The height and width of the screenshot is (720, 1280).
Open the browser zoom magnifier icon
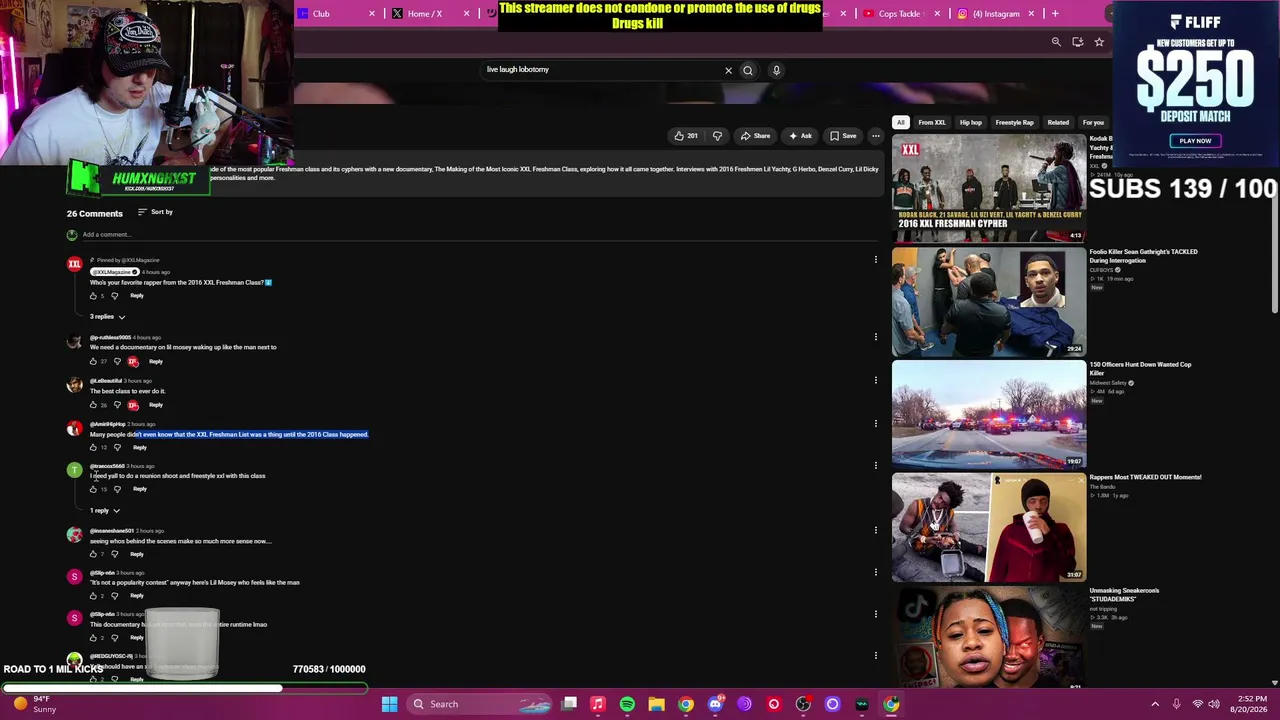point(1056,42)
